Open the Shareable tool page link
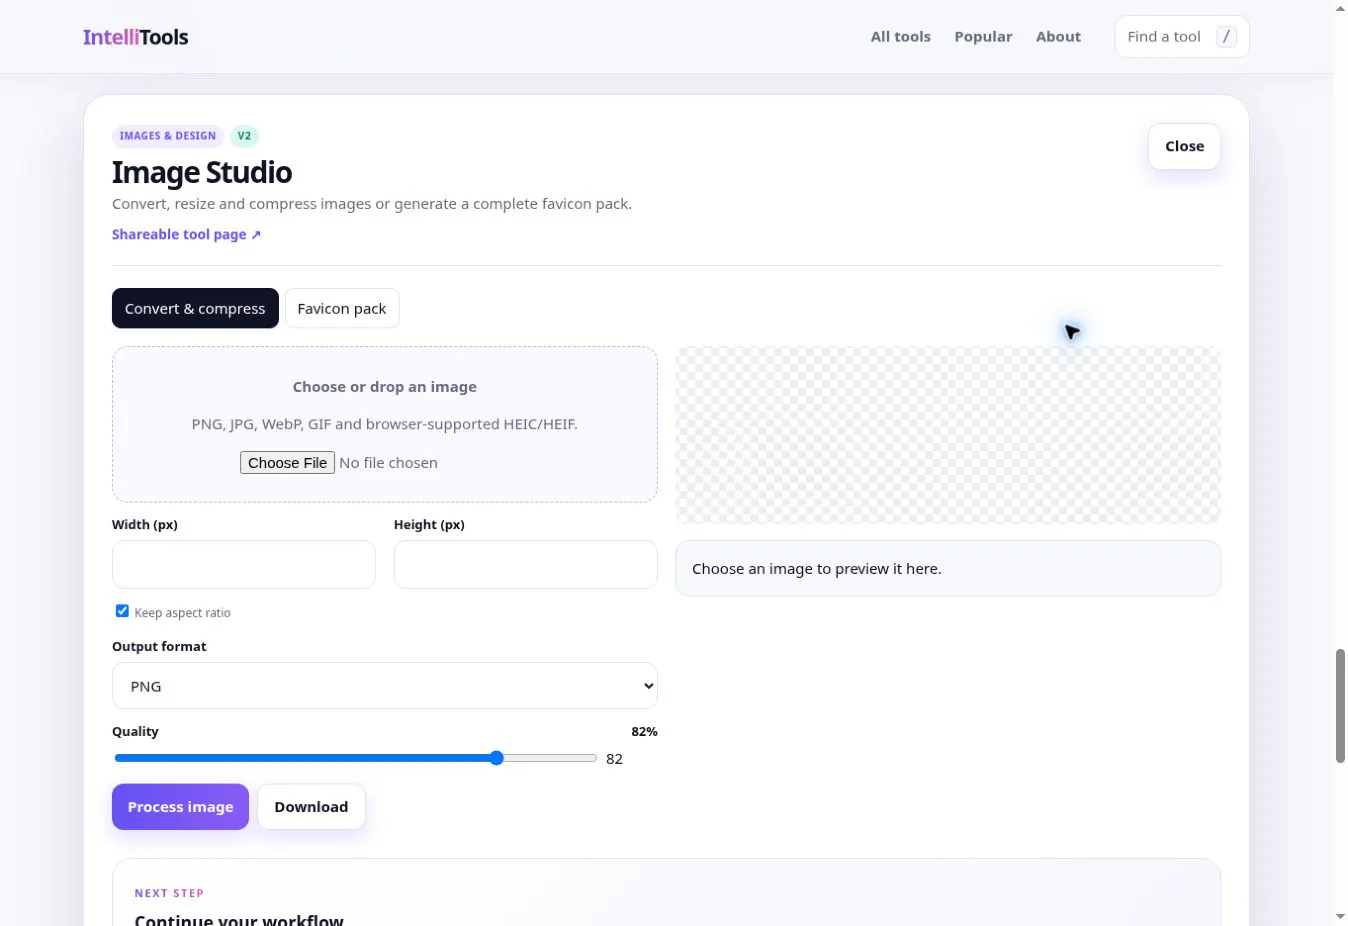The height and width of the screenshot is (926, 1348). tap(186, 235)
